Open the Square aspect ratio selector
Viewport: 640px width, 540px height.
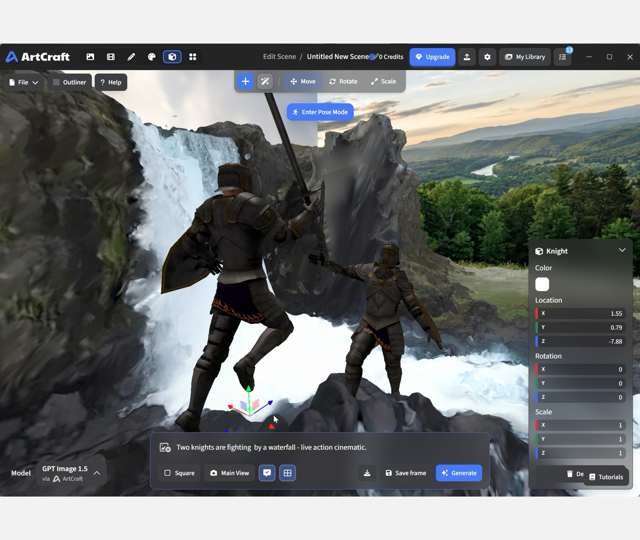point(179,473)
